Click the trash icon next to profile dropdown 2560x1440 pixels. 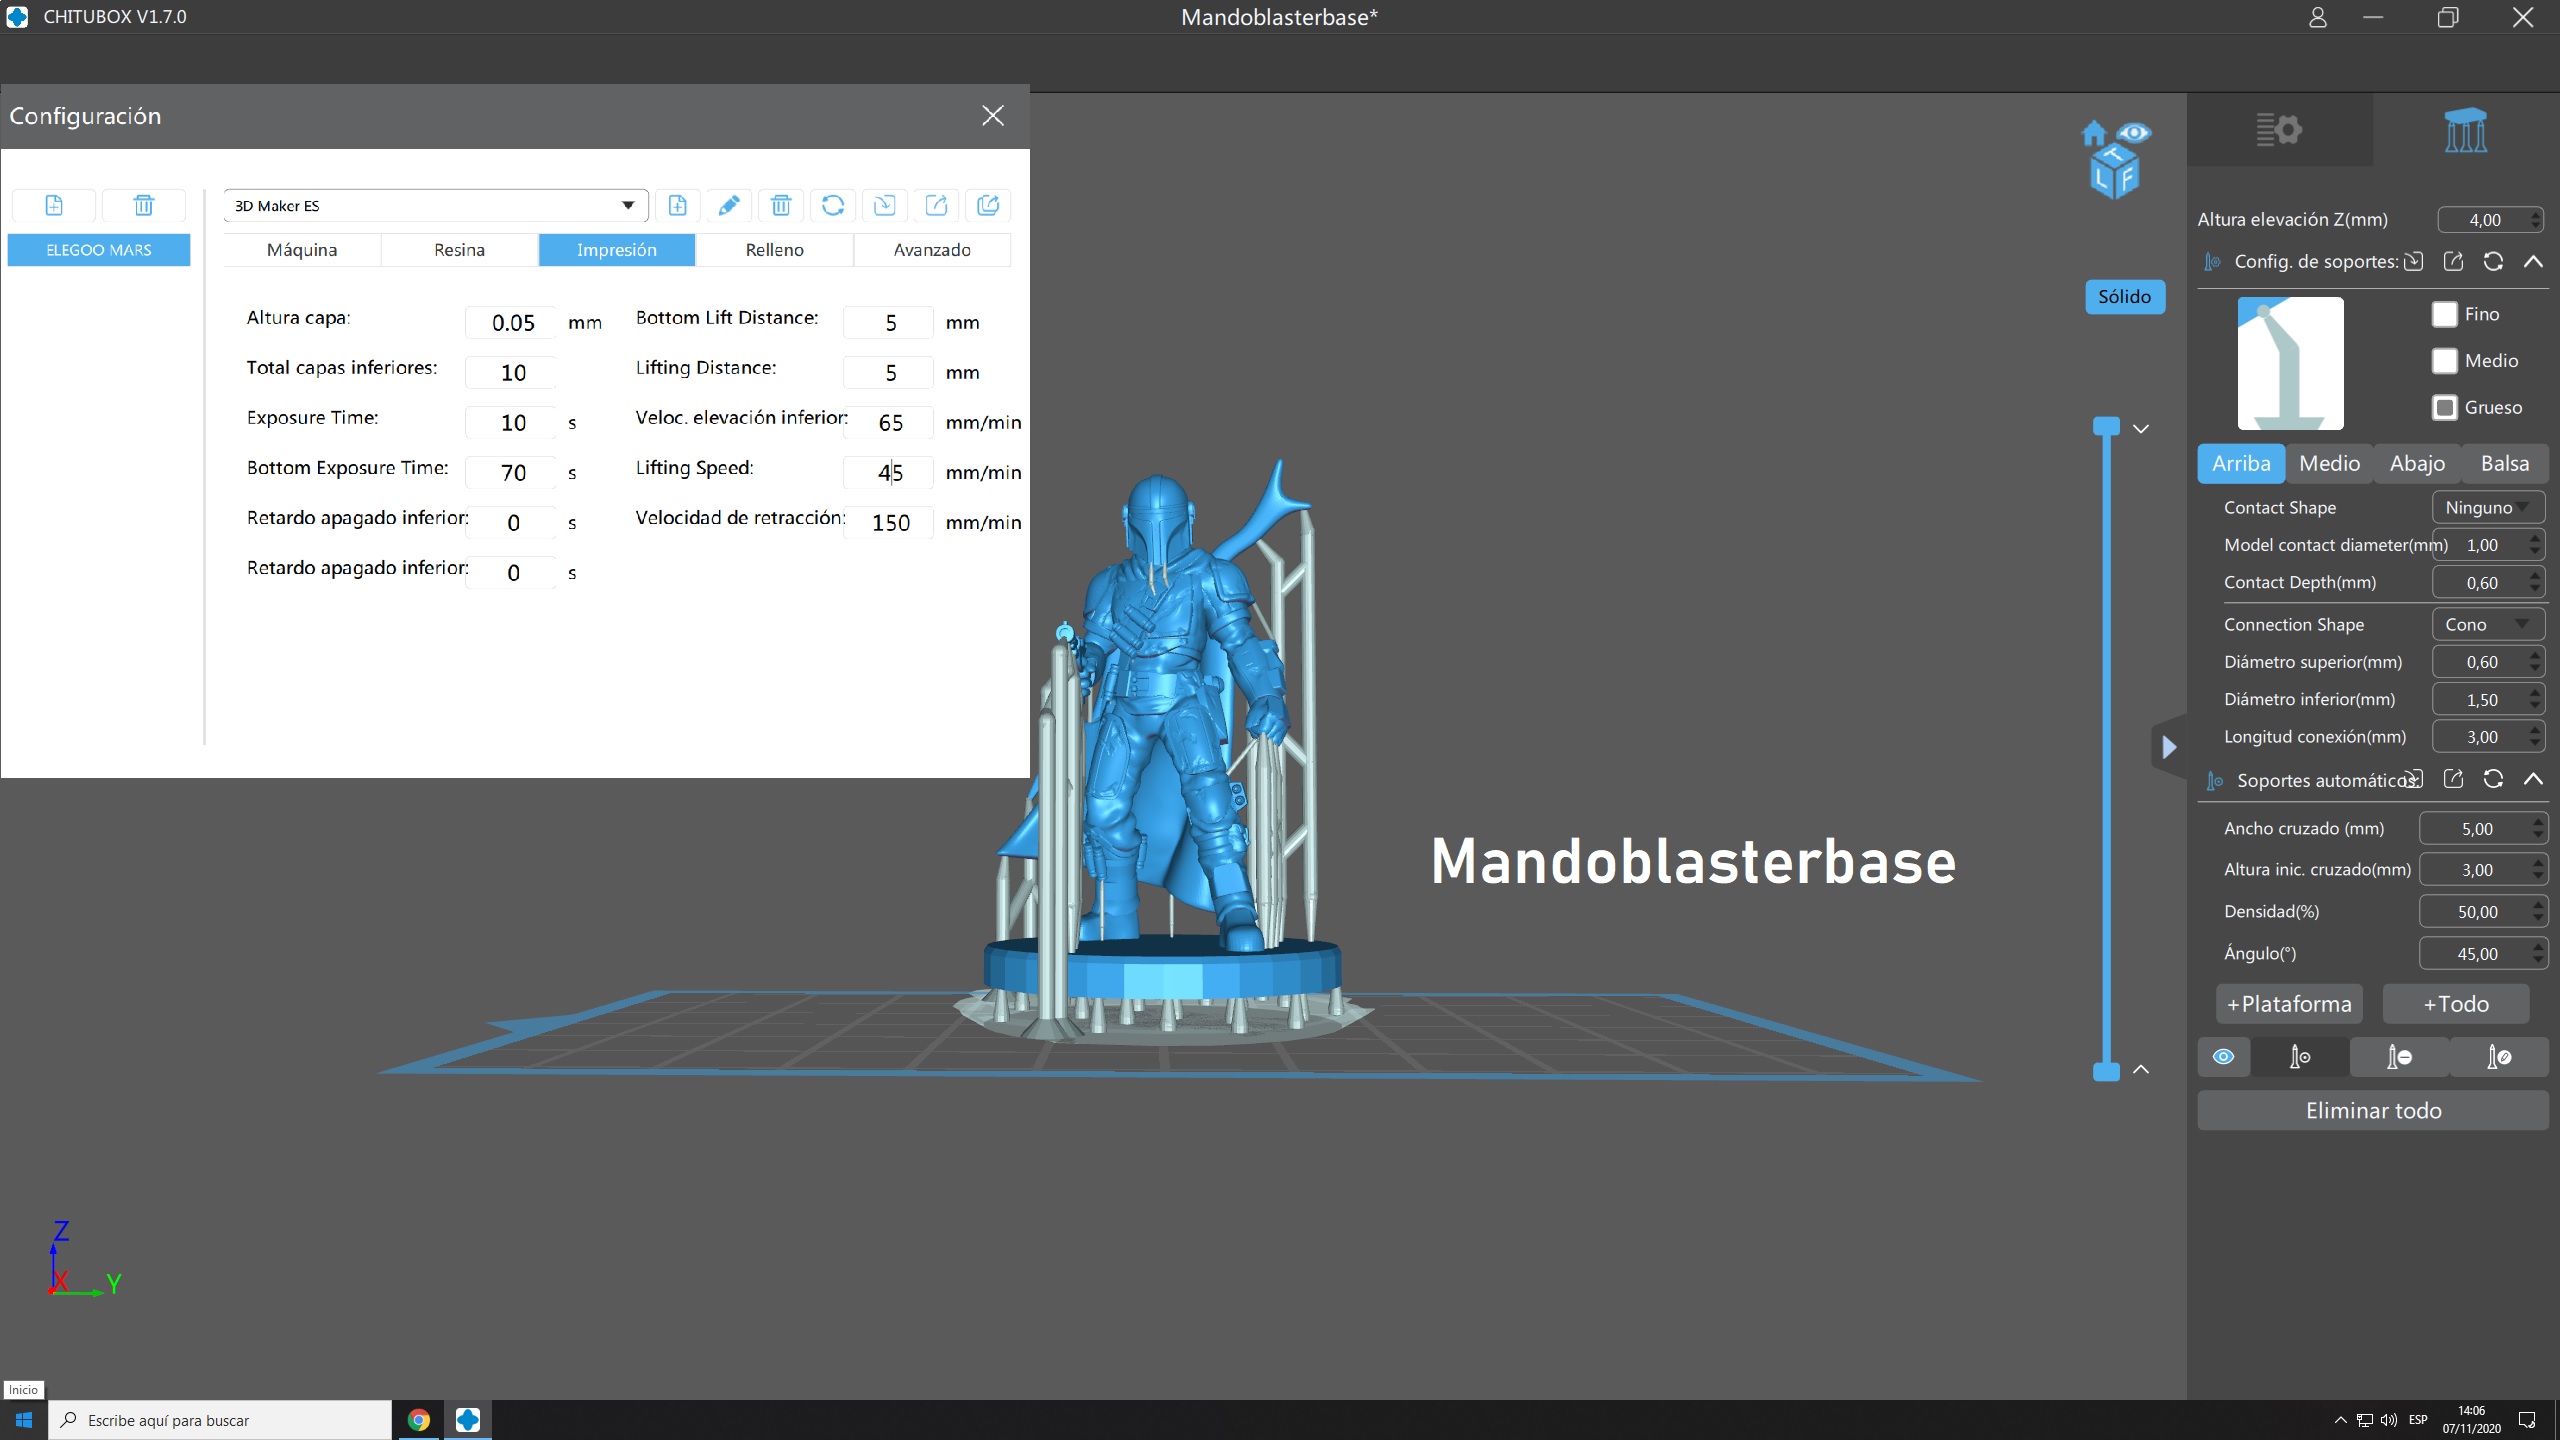(781, 205)
